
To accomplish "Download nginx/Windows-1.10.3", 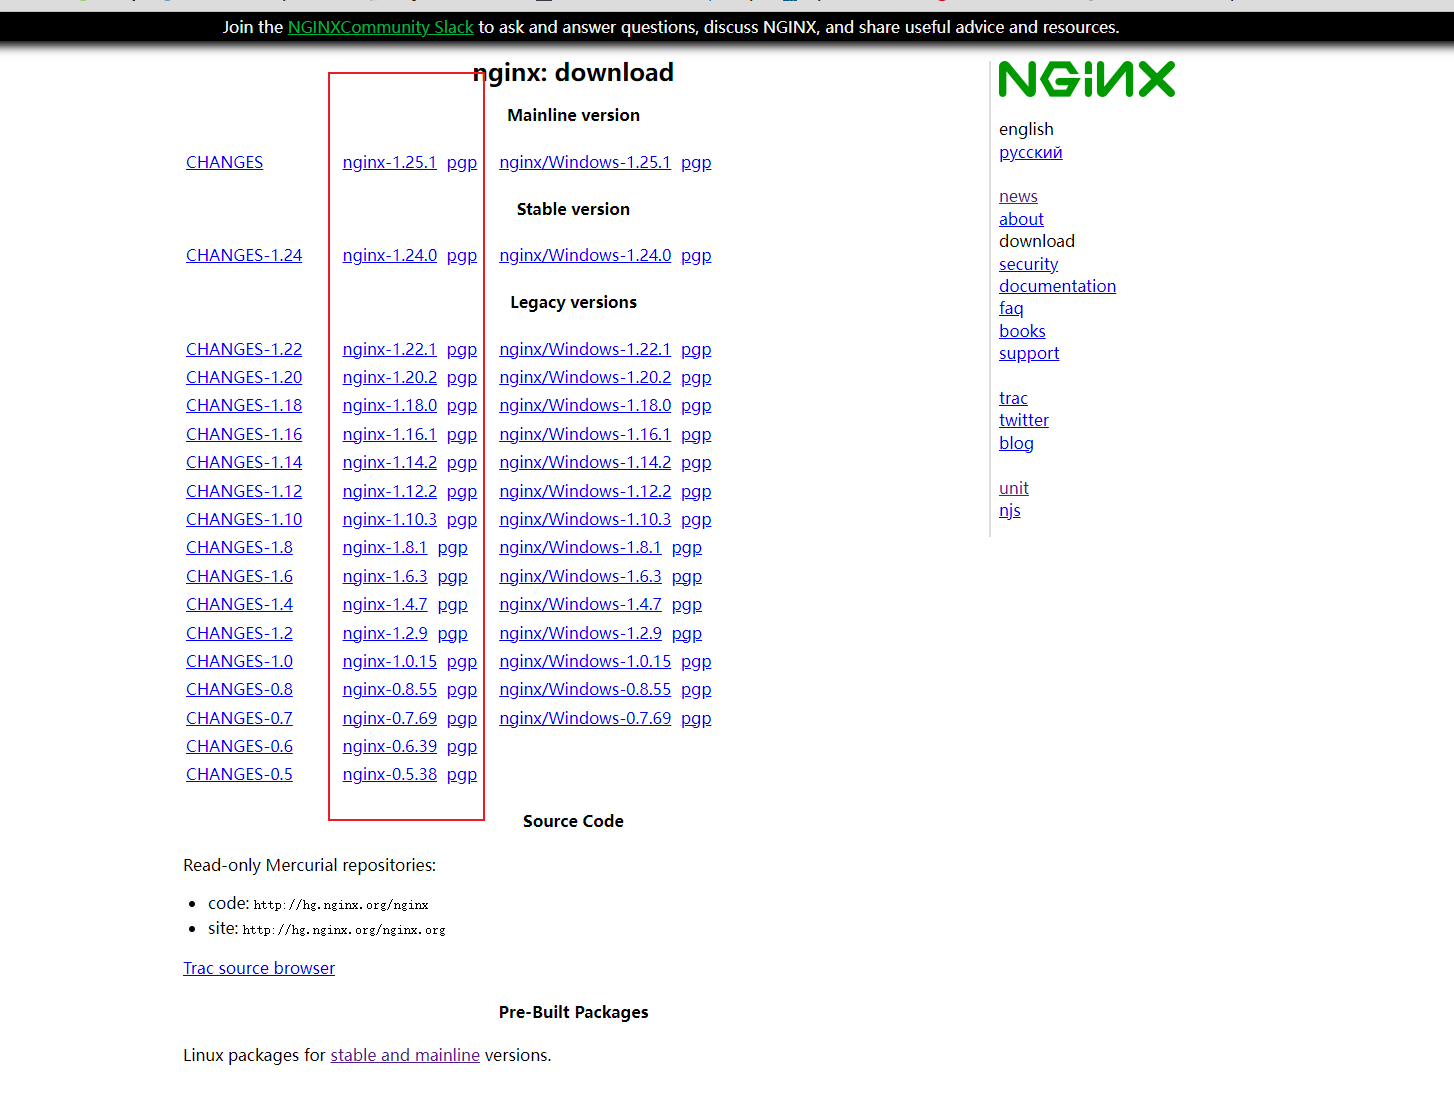I will pyautogui.click(x=585, y=519).
